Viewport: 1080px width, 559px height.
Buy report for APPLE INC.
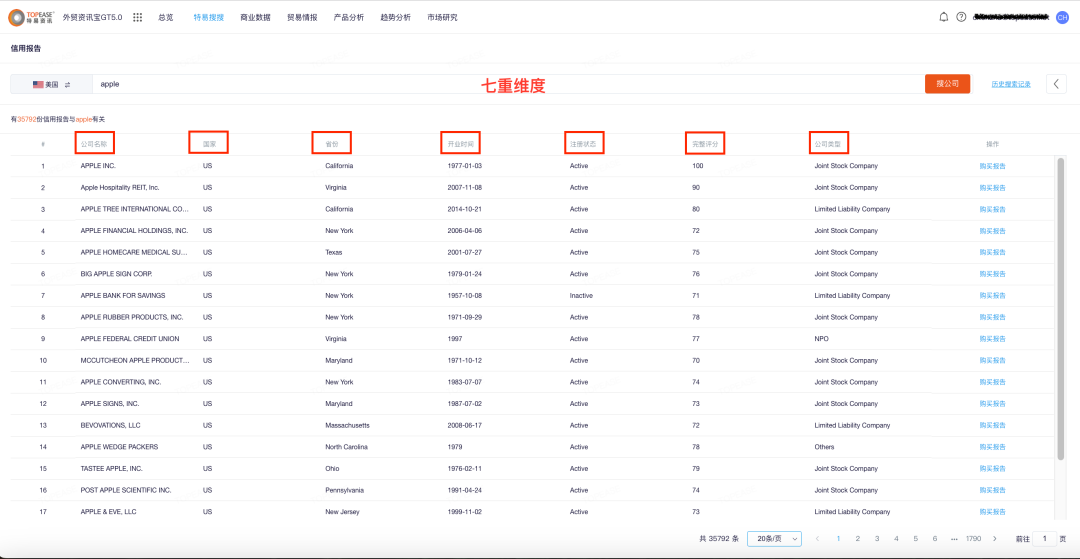(993, 166)
